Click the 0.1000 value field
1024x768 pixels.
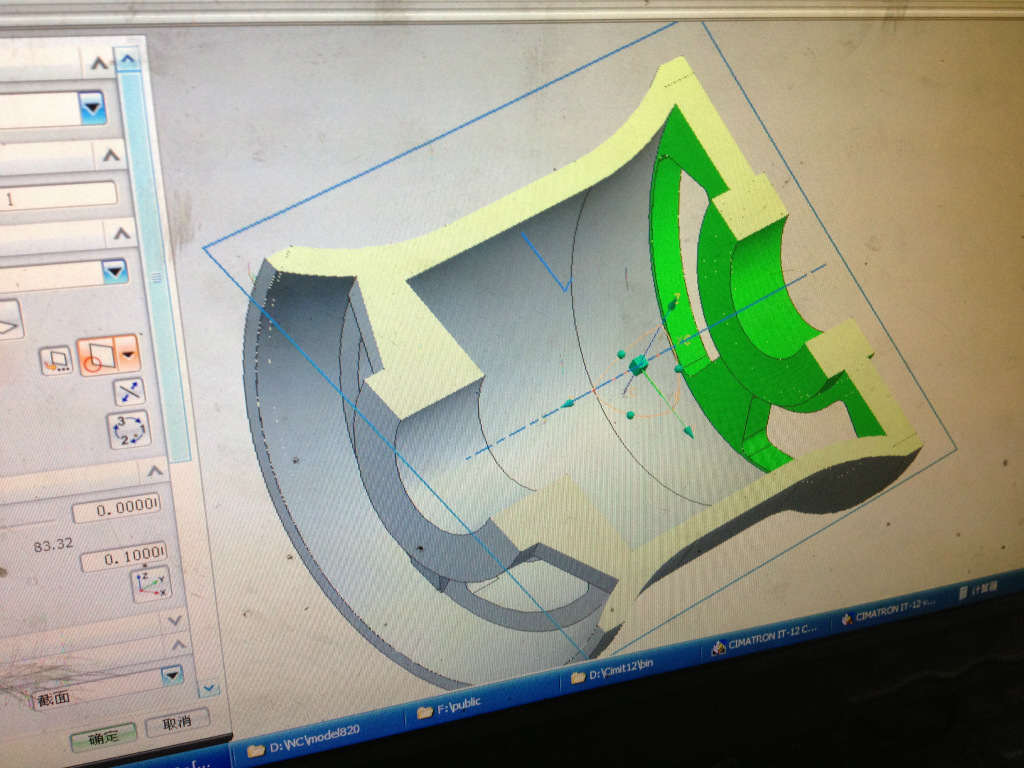pos(124,558)
